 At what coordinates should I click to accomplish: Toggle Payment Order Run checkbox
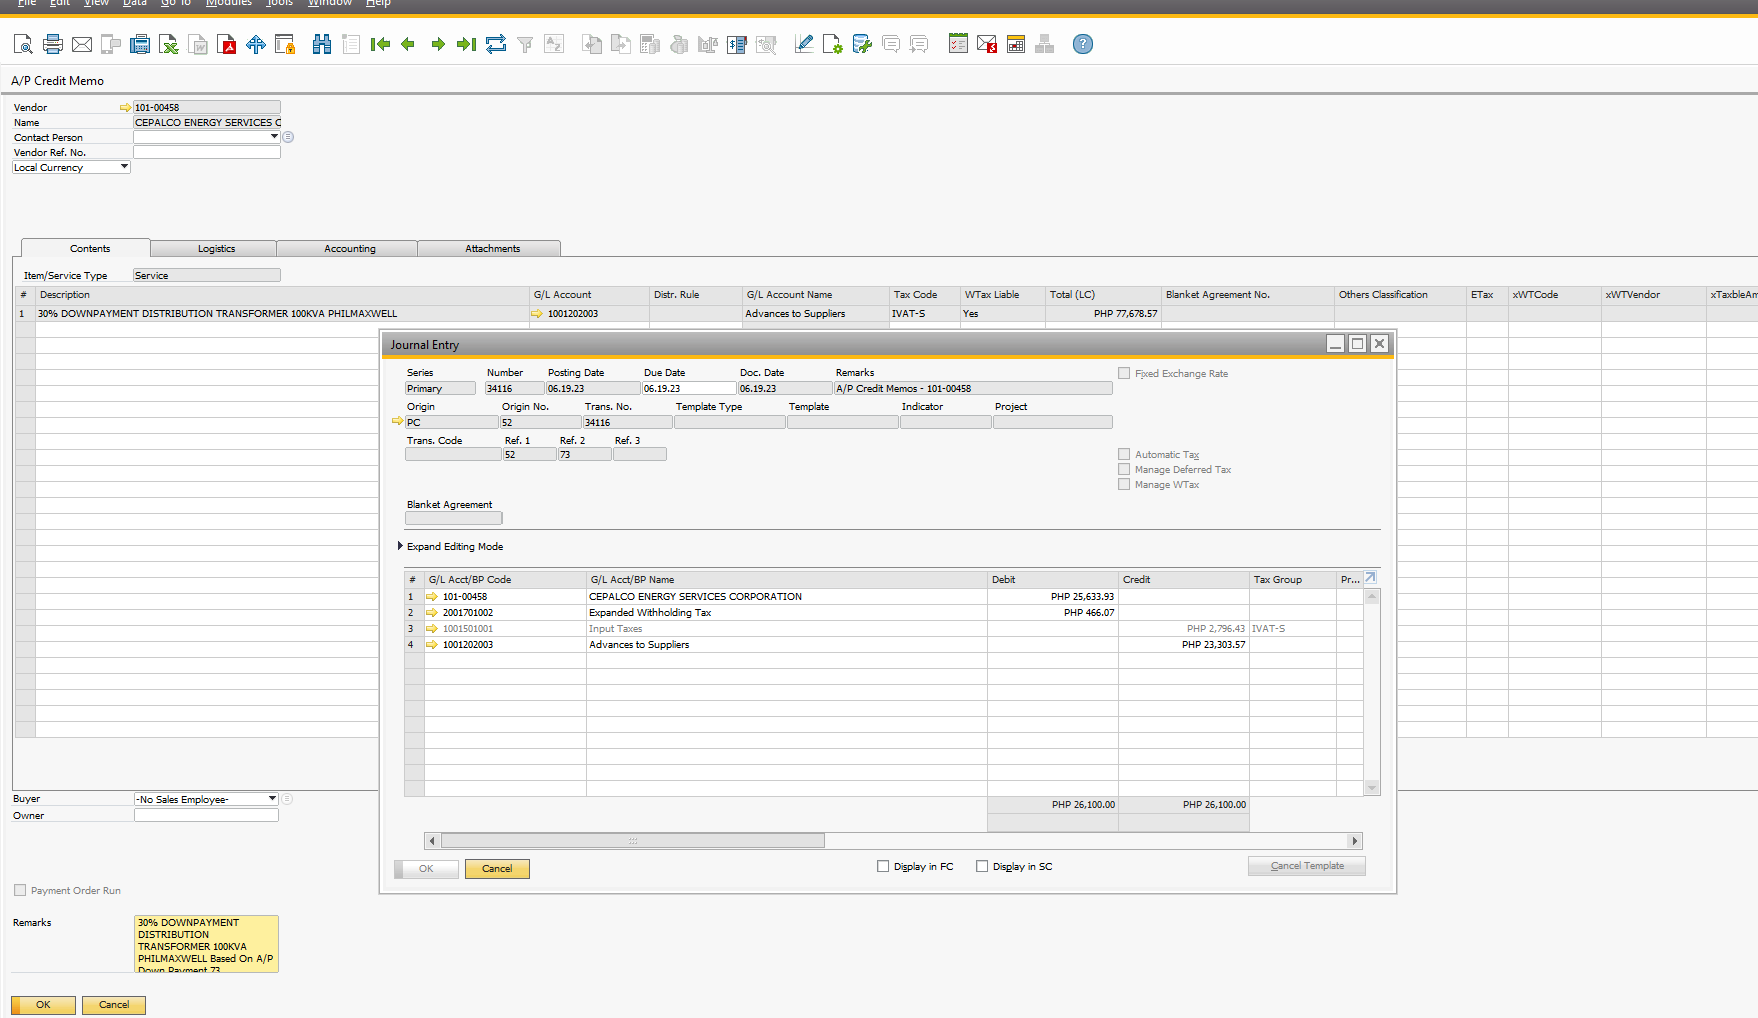coord(20,890)
